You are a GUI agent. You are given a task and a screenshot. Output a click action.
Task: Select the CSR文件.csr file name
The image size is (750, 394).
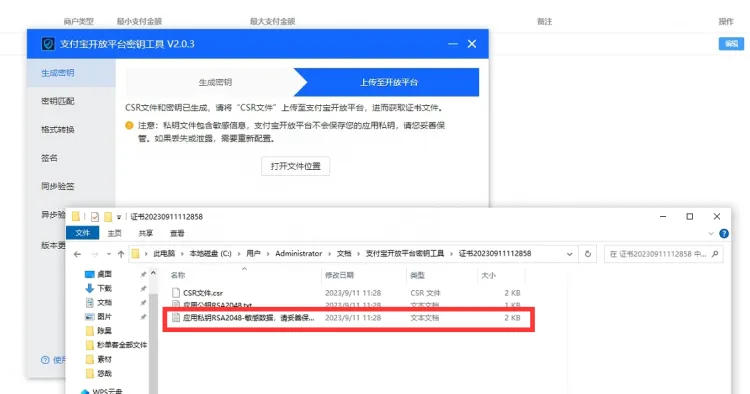click(203, 293)
